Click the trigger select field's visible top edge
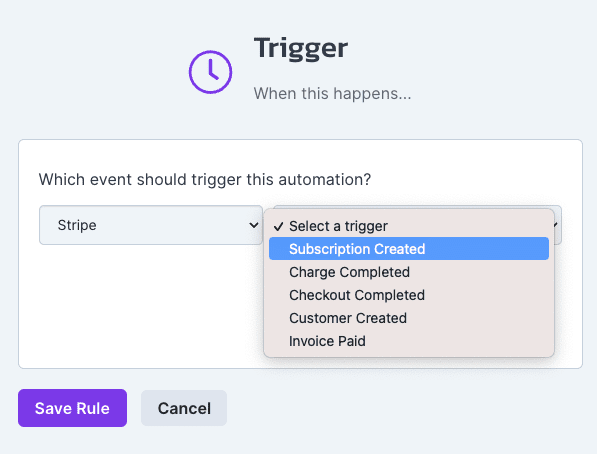 pyautogui.click(x=417, y=207)
